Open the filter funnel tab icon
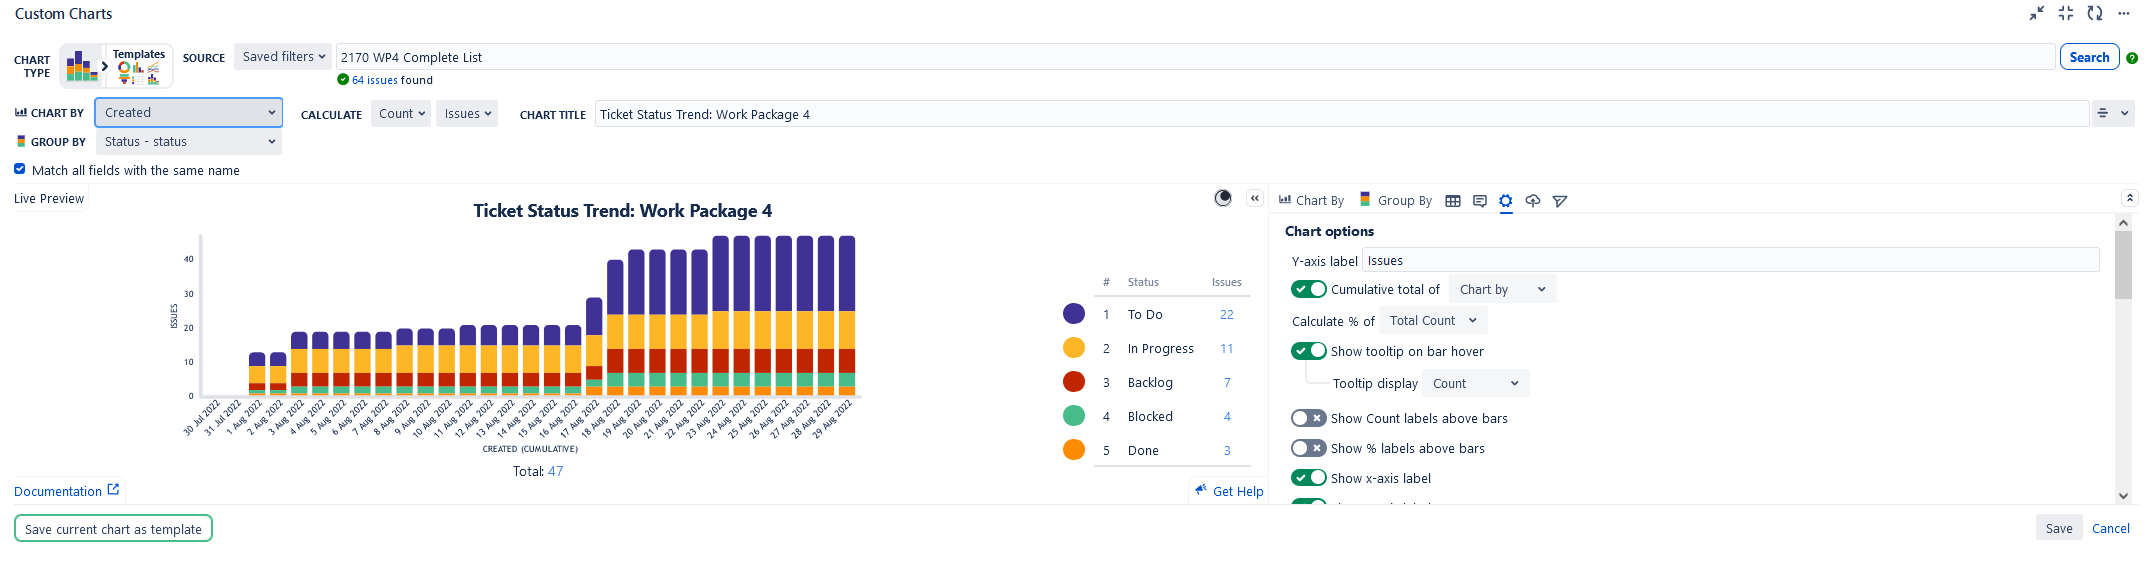This screenshot has width=2148, height=564. [1560, 201]
